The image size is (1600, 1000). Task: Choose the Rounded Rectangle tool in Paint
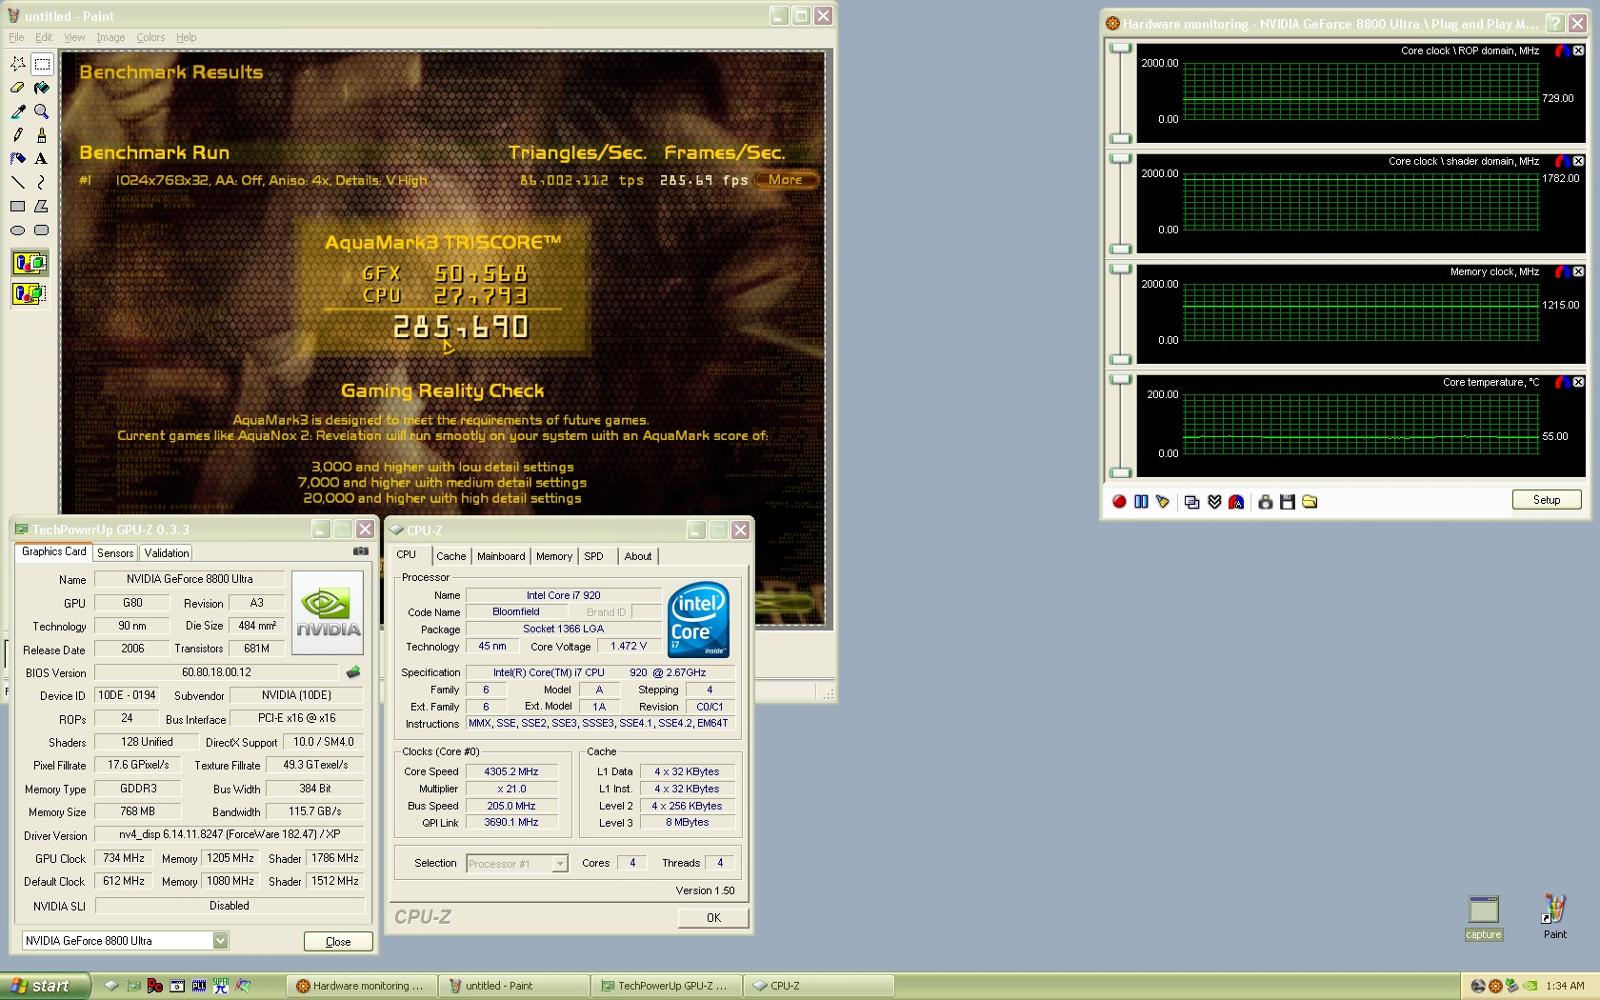coord(42,230)
